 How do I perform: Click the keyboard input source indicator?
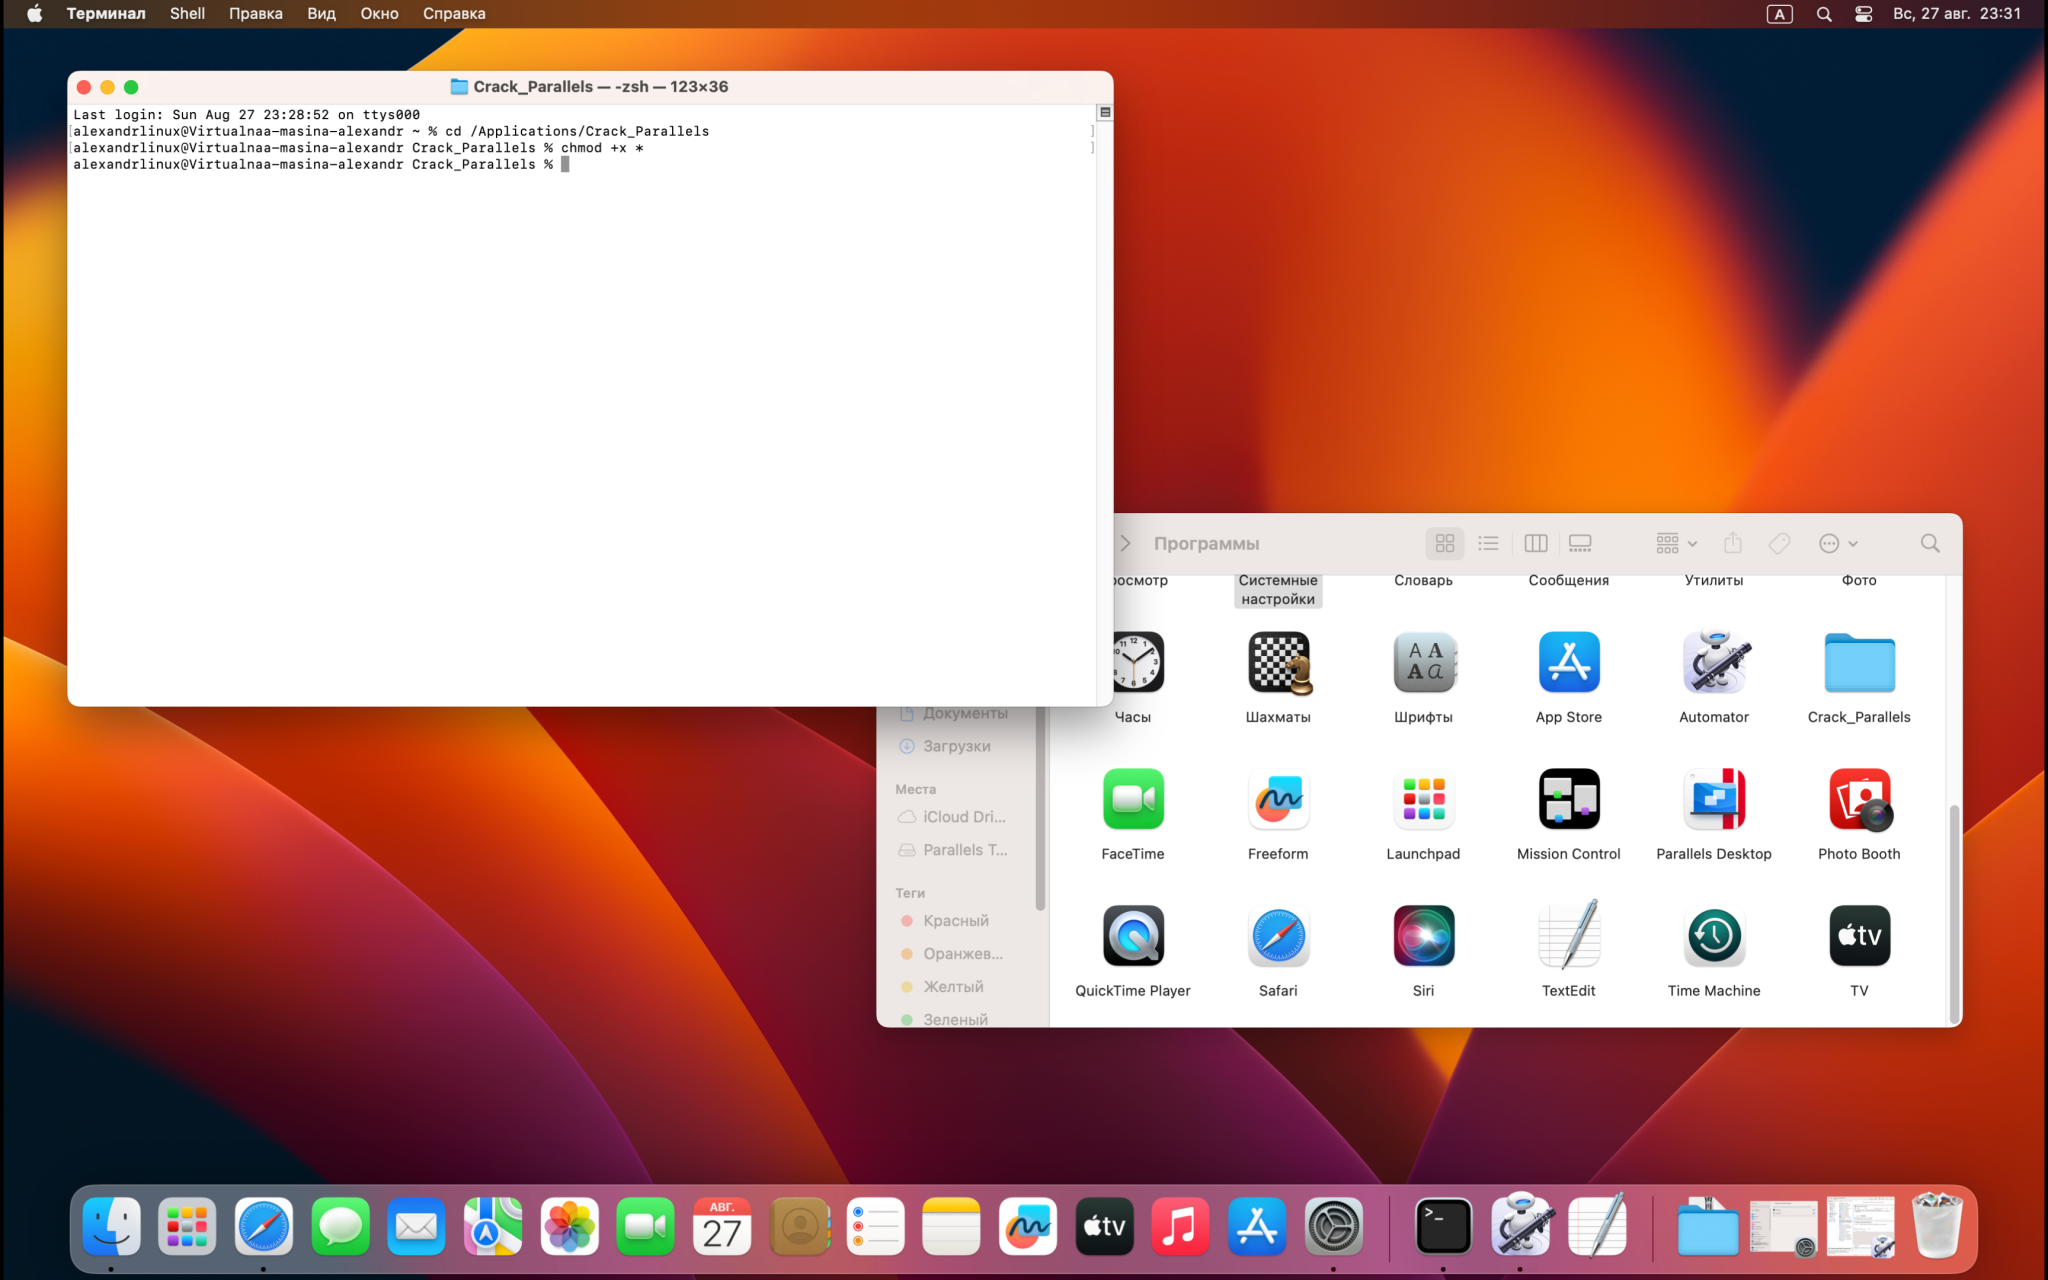(1780, 14)
